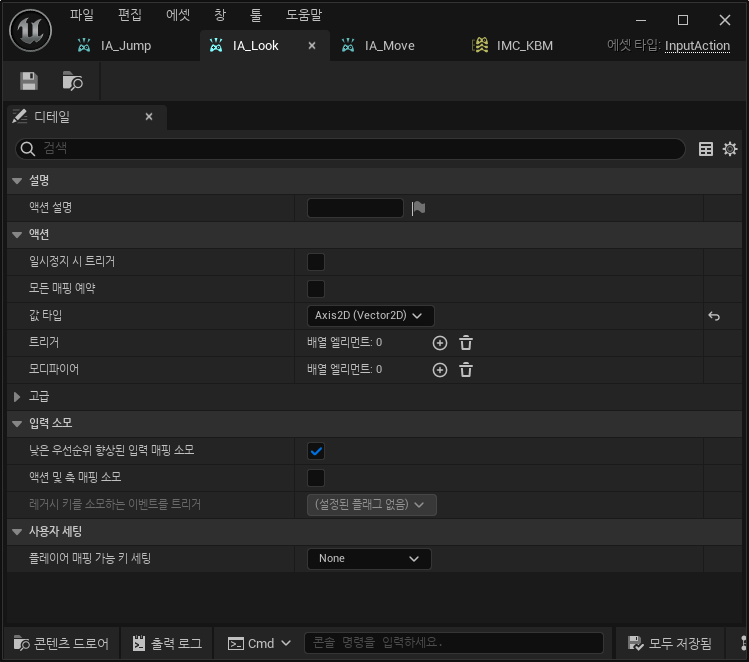Click the search magnifier icon in details
749x662 pixels.
tap(28, 149)
